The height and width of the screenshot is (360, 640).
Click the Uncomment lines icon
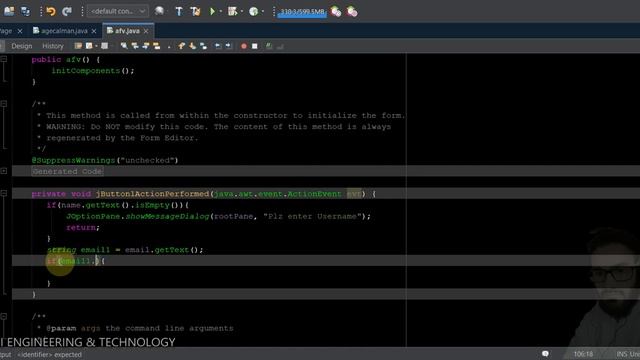280,46
